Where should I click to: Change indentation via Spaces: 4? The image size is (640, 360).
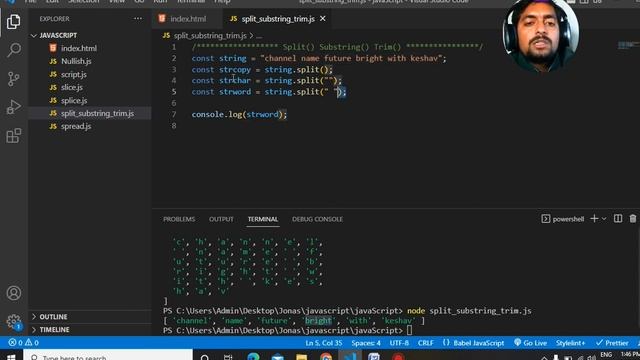pos(366,343)
